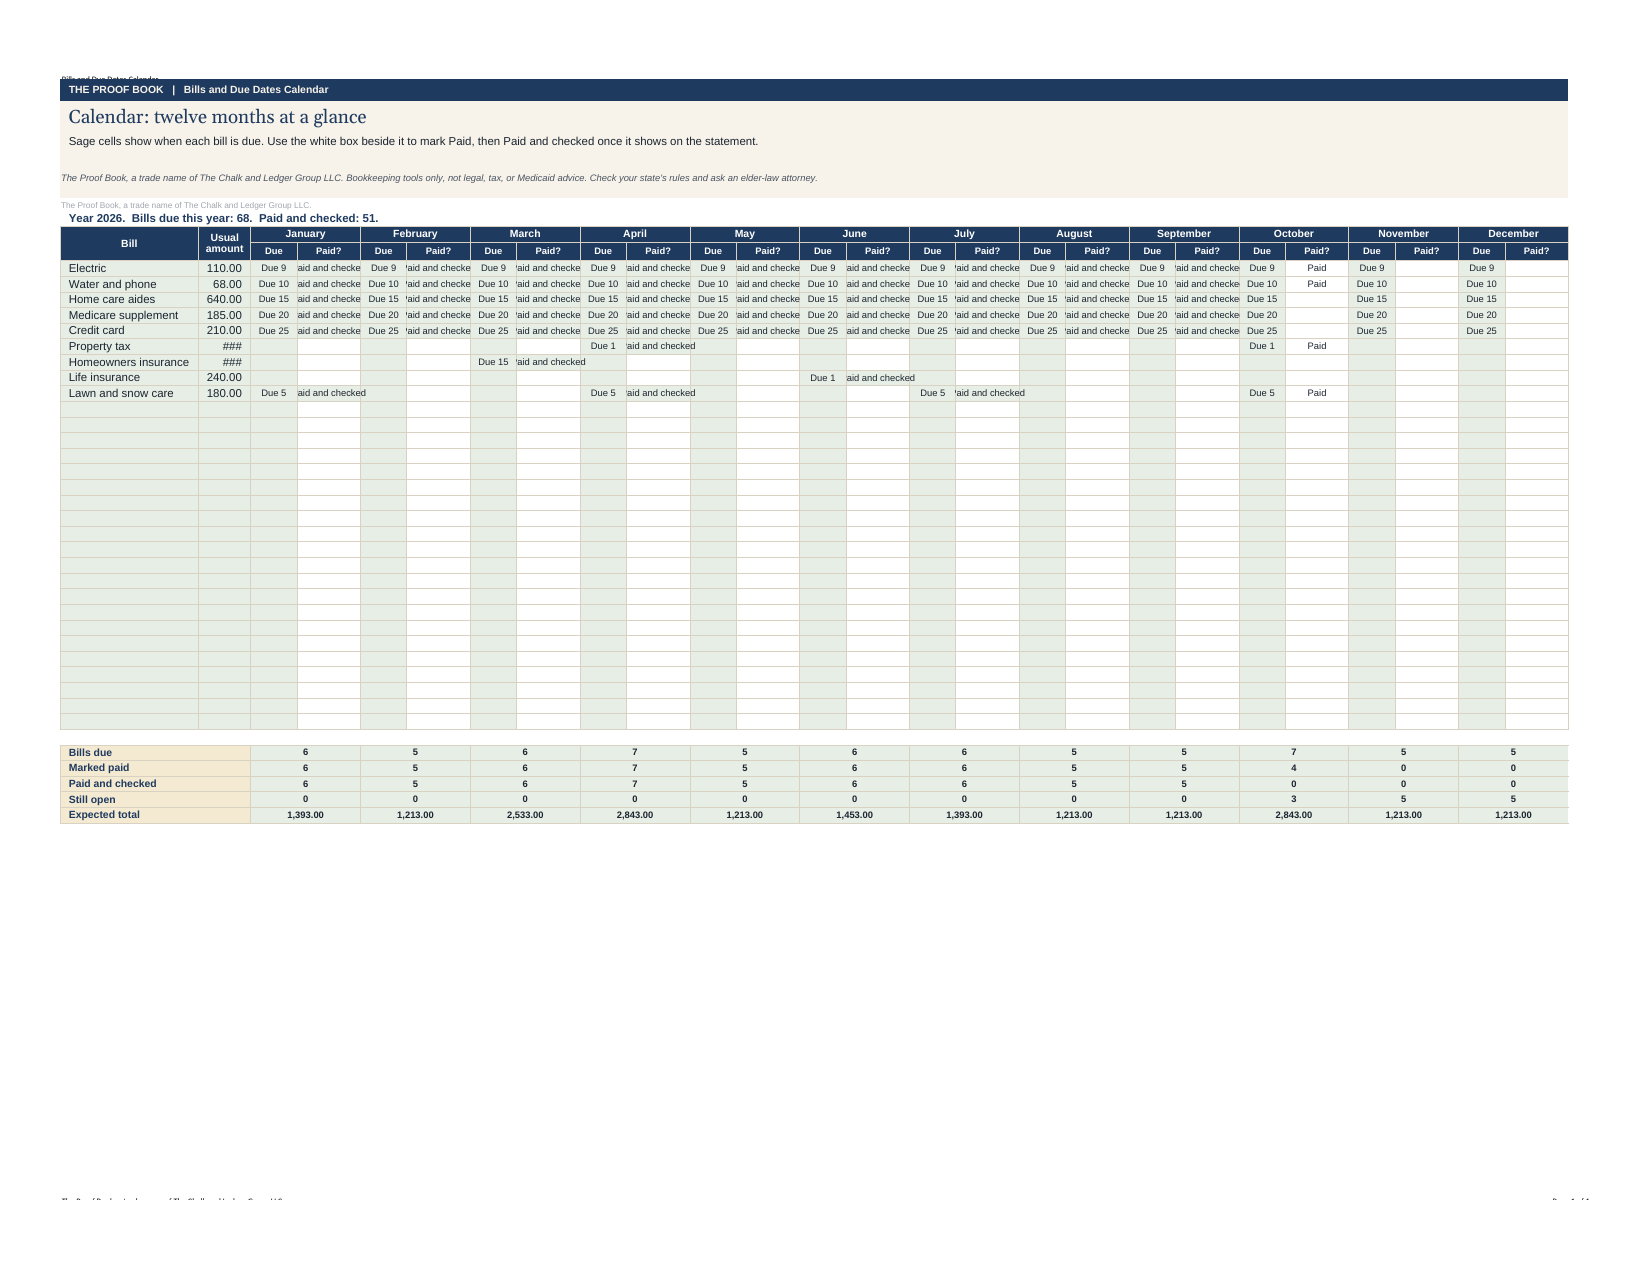Select the Credit card bill cell

tap(129, 330)
